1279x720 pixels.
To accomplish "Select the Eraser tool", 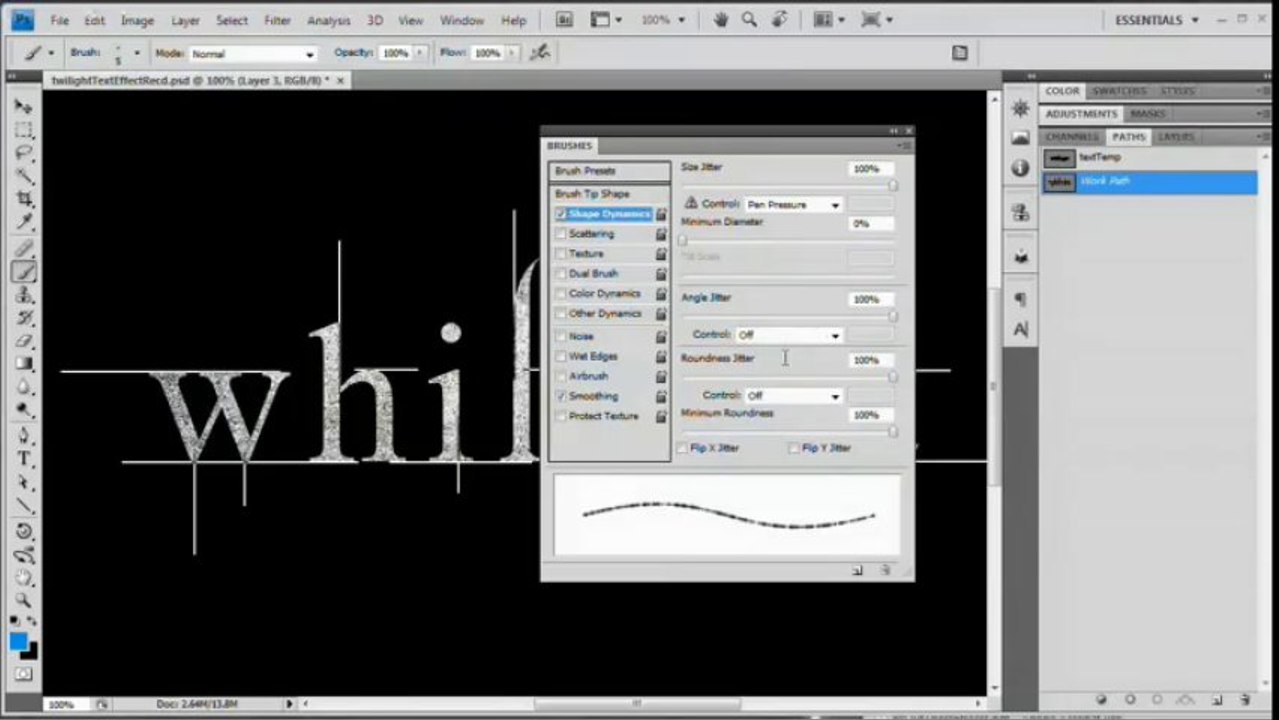I will 23,342.
